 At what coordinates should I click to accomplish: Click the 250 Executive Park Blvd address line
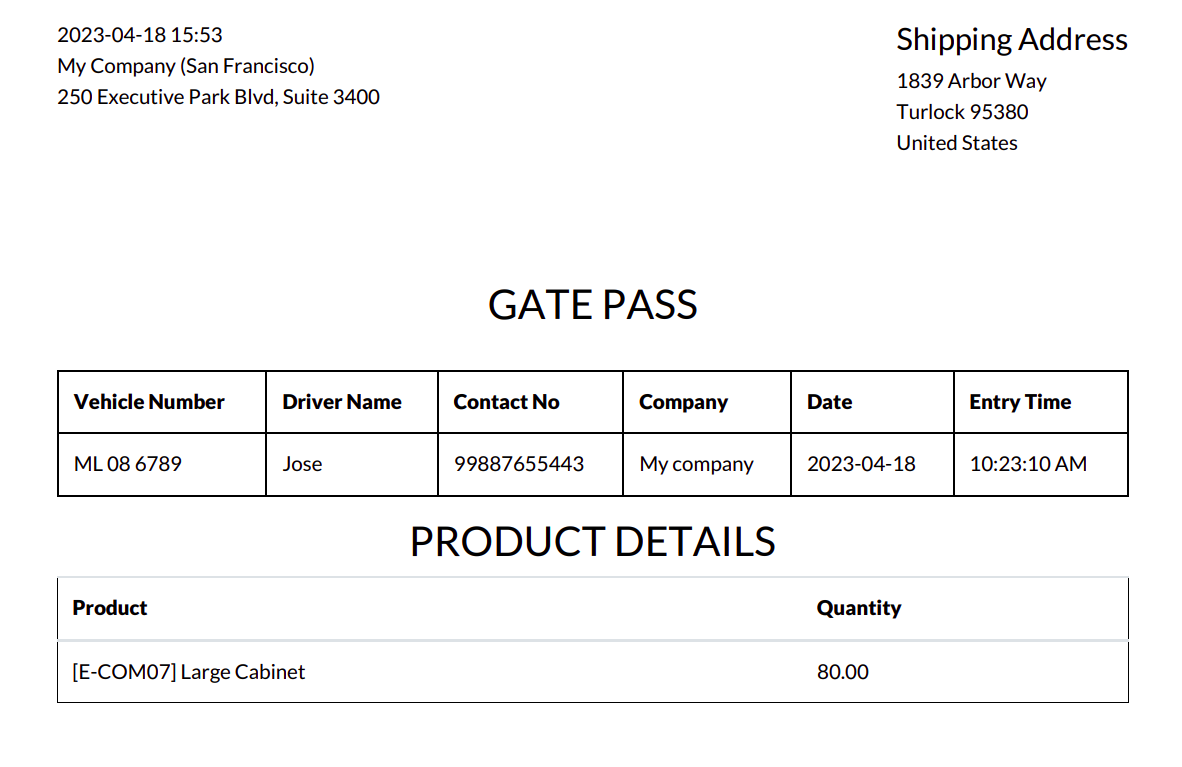coord(218,97)
